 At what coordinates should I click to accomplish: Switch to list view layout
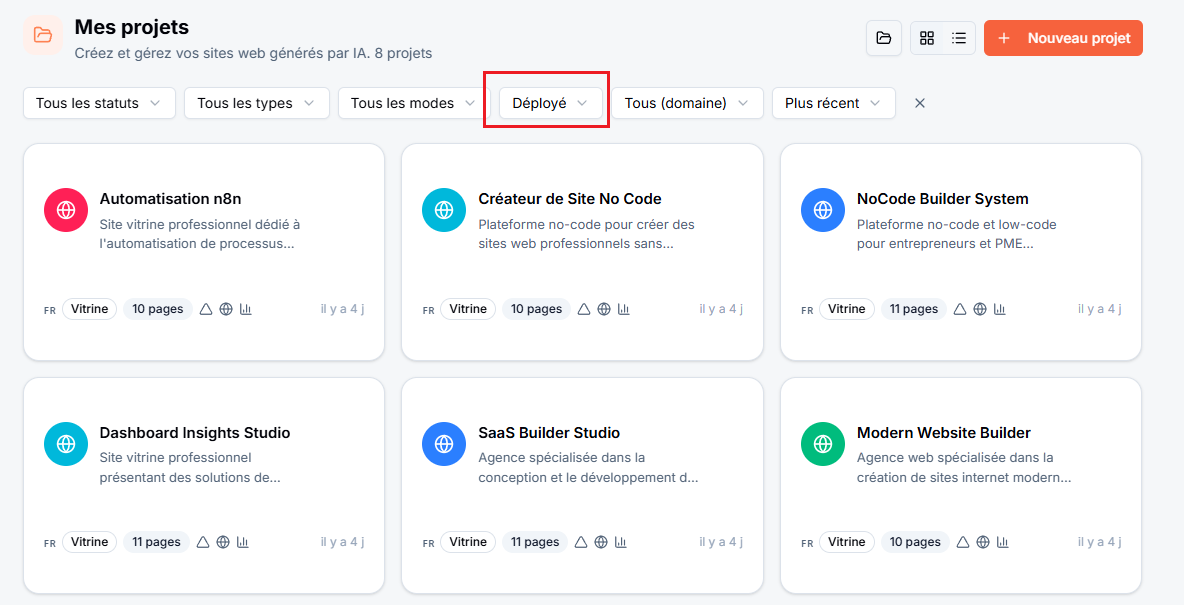tap(959, 38)
